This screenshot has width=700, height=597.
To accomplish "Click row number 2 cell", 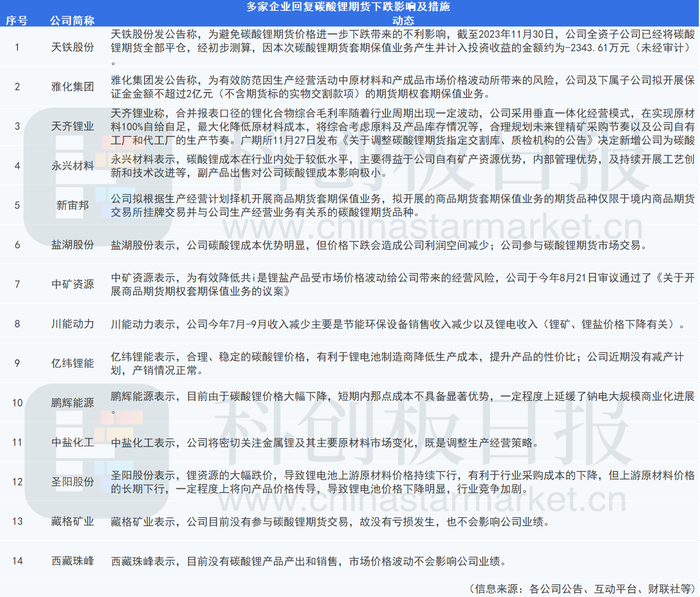I will [x=17, y=86].
